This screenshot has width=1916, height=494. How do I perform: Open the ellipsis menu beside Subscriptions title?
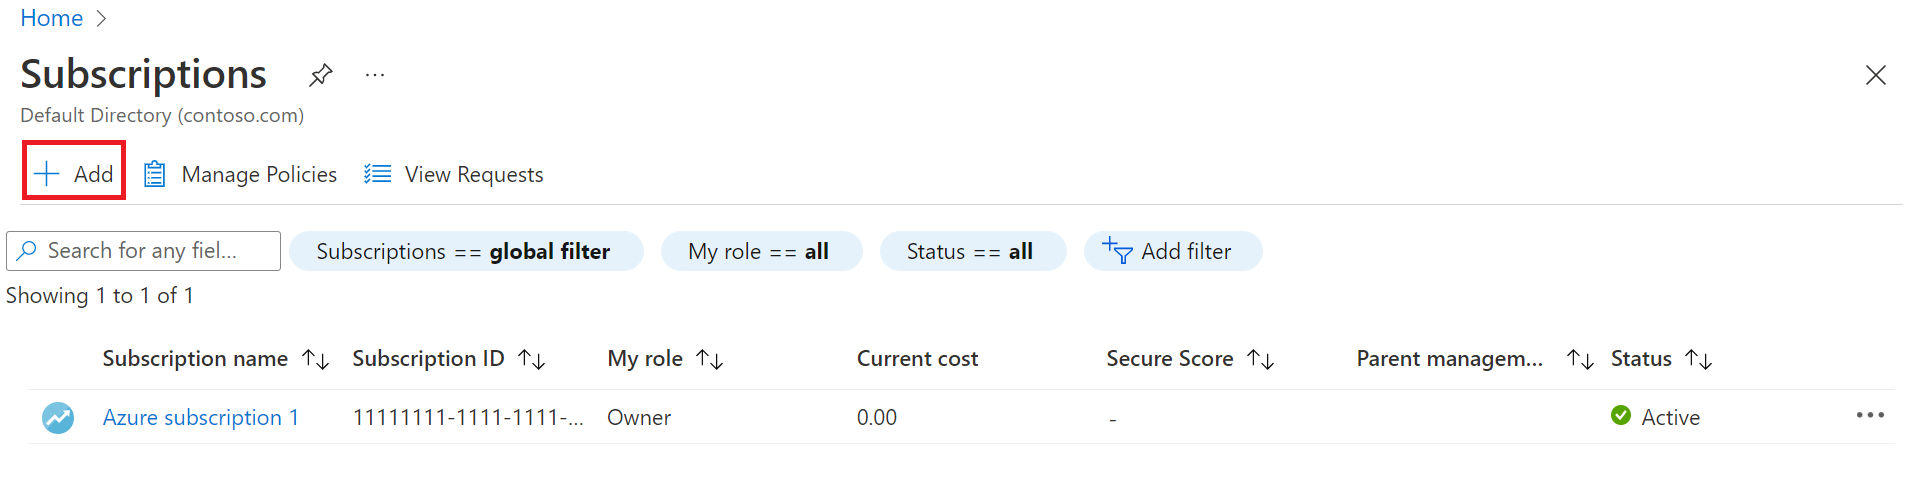click(x=375, y=75)
